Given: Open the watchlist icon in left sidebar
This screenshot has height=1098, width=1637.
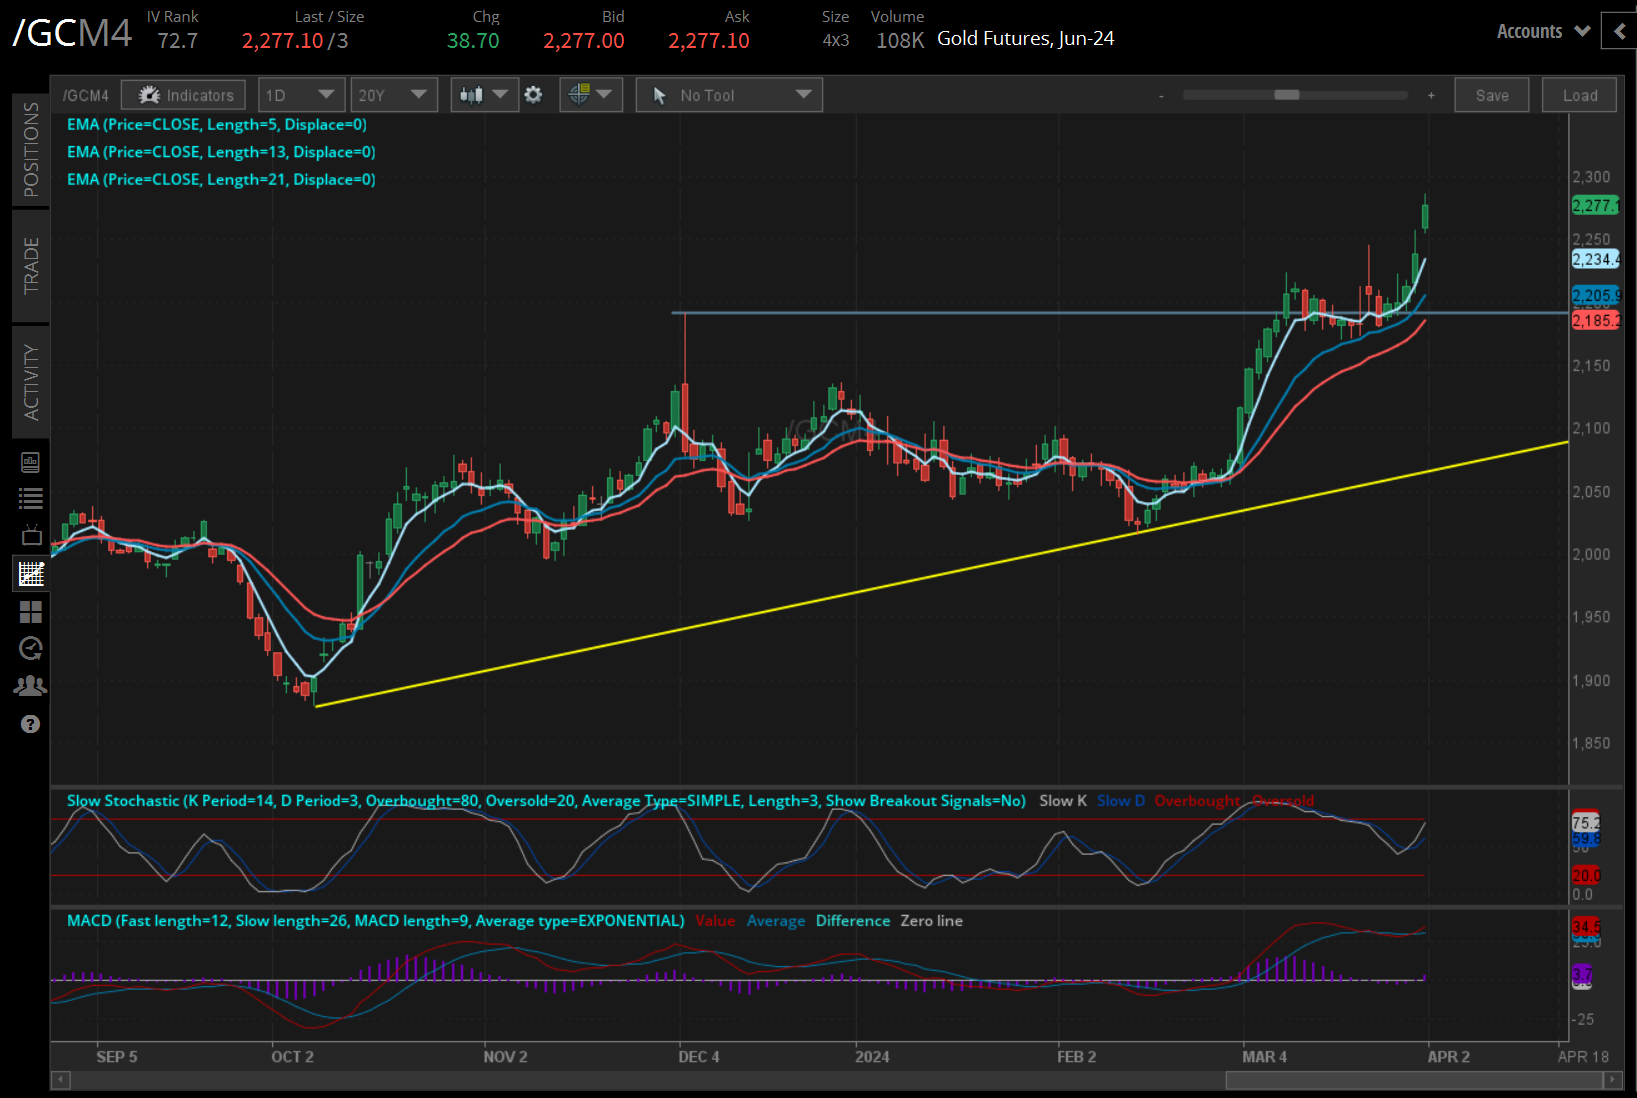Looking at the screenshot, I should (31, 498).
